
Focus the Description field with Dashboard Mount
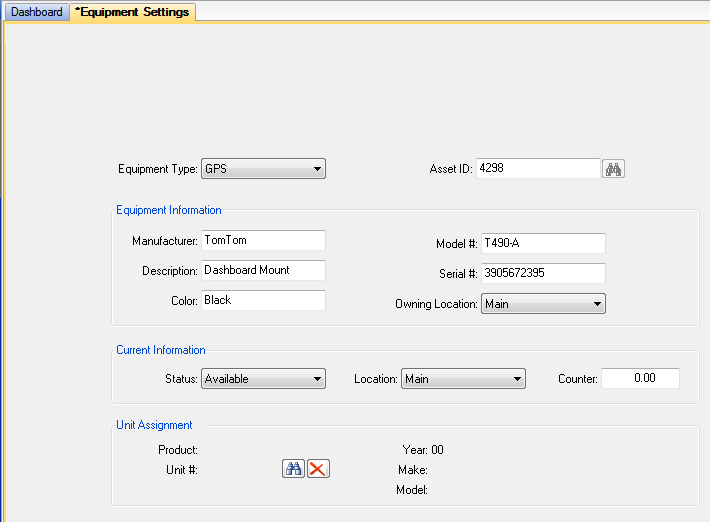pos(264,270)
